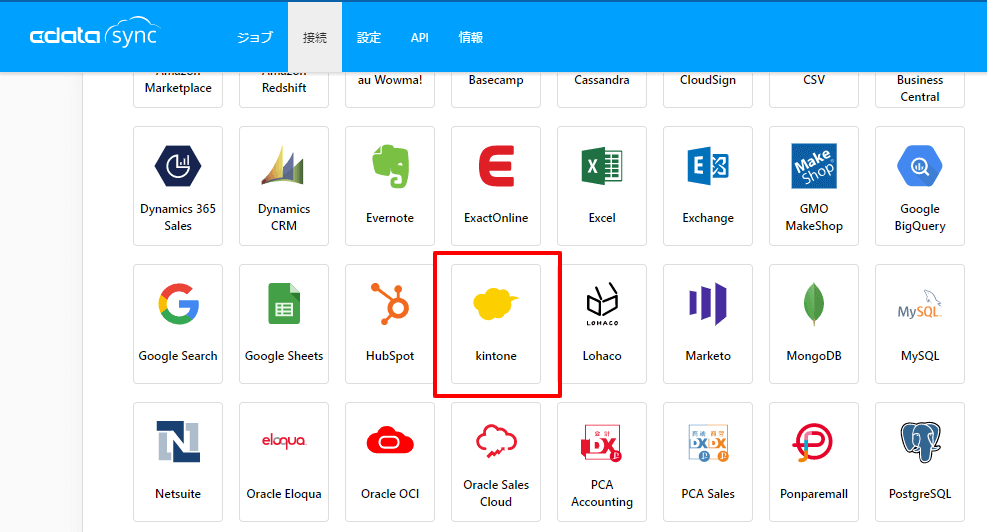This screenshot has height=532, width=988.
Task: Choose the Excel connector icon
Action: coord(602,166)
